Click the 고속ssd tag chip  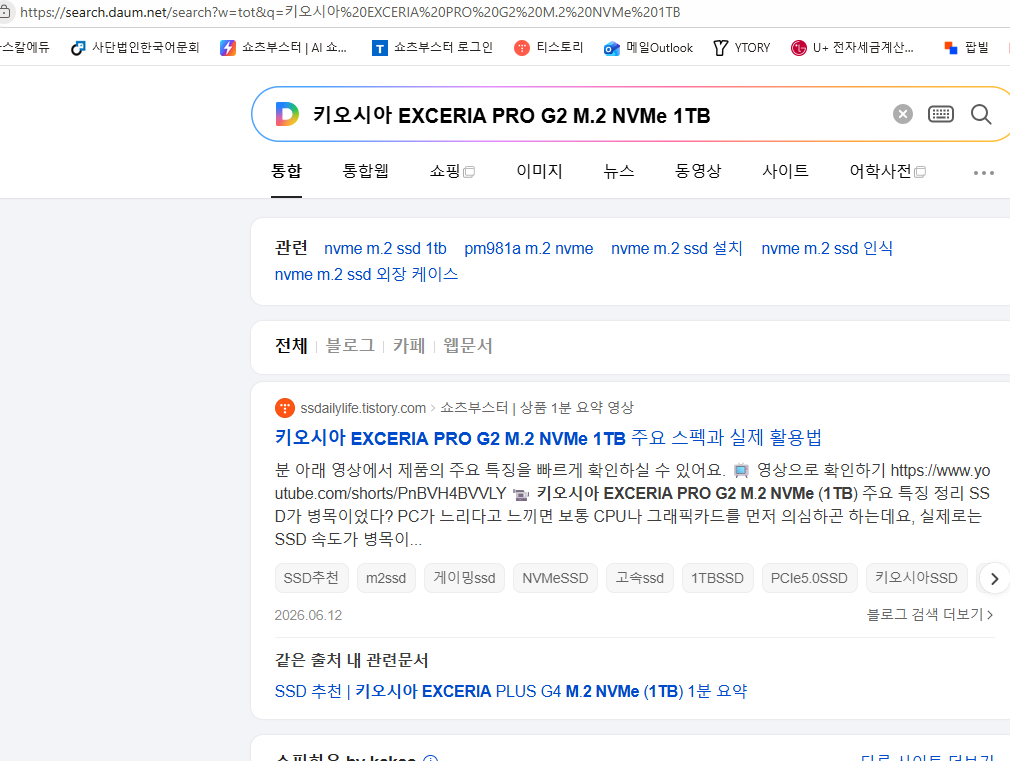point(639,578)
